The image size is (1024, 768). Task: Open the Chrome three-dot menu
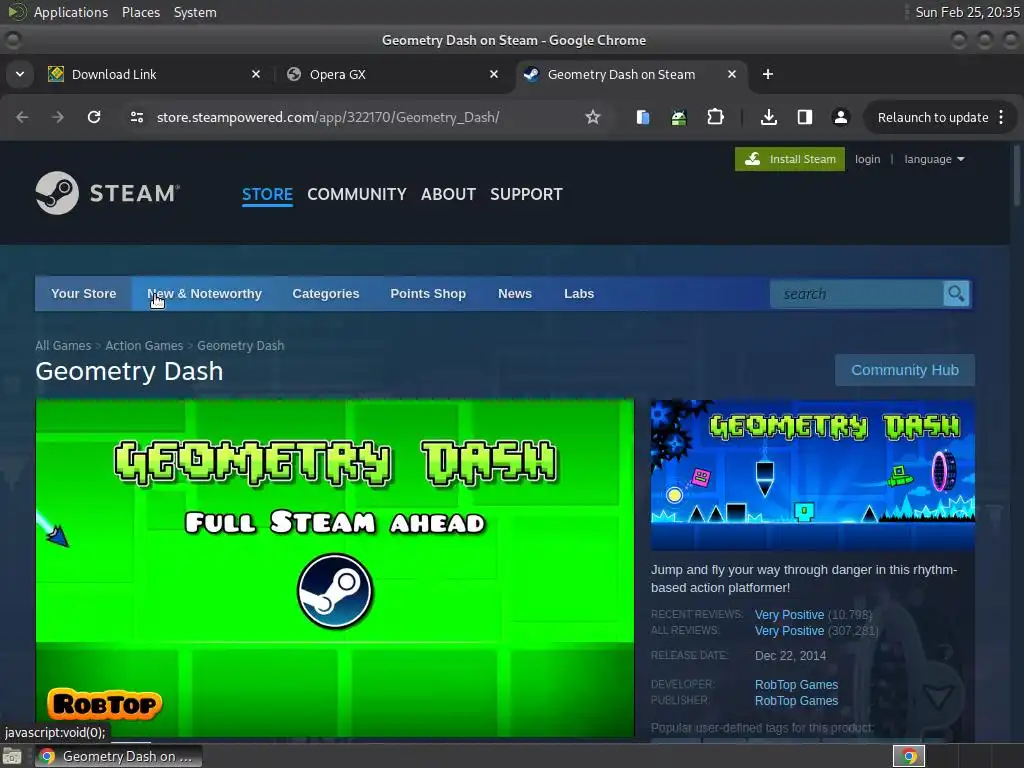[x=1001, y=117]
